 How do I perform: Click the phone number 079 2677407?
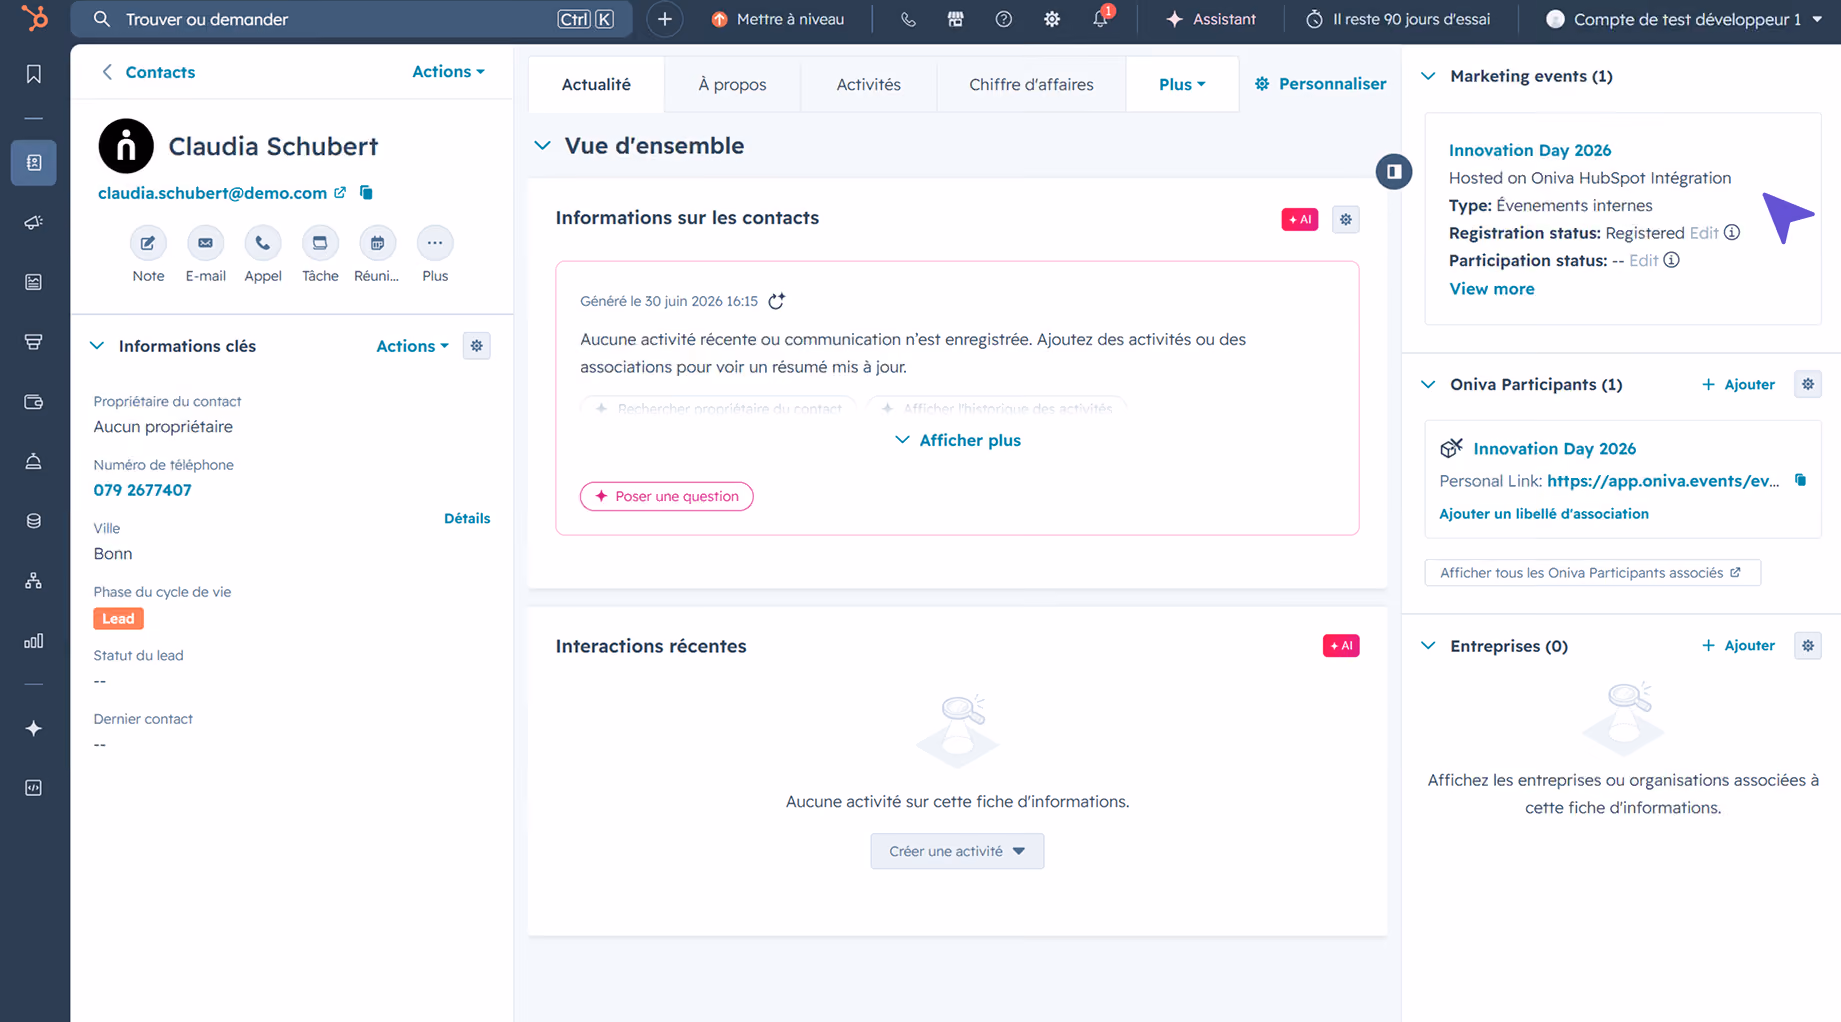(142, 490)
